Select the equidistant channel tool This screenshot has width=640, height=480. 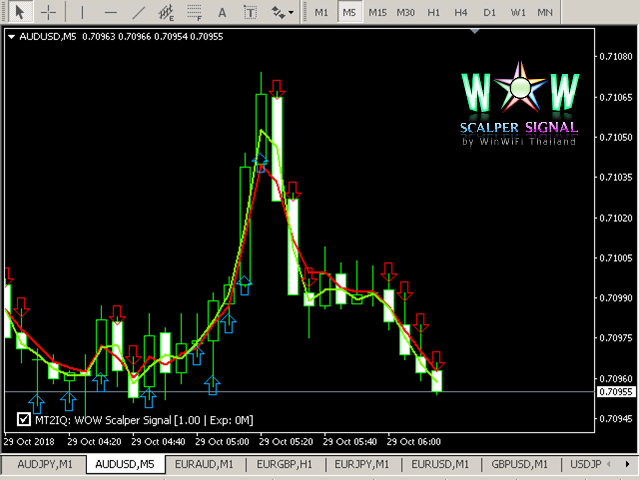pos(166,13)
